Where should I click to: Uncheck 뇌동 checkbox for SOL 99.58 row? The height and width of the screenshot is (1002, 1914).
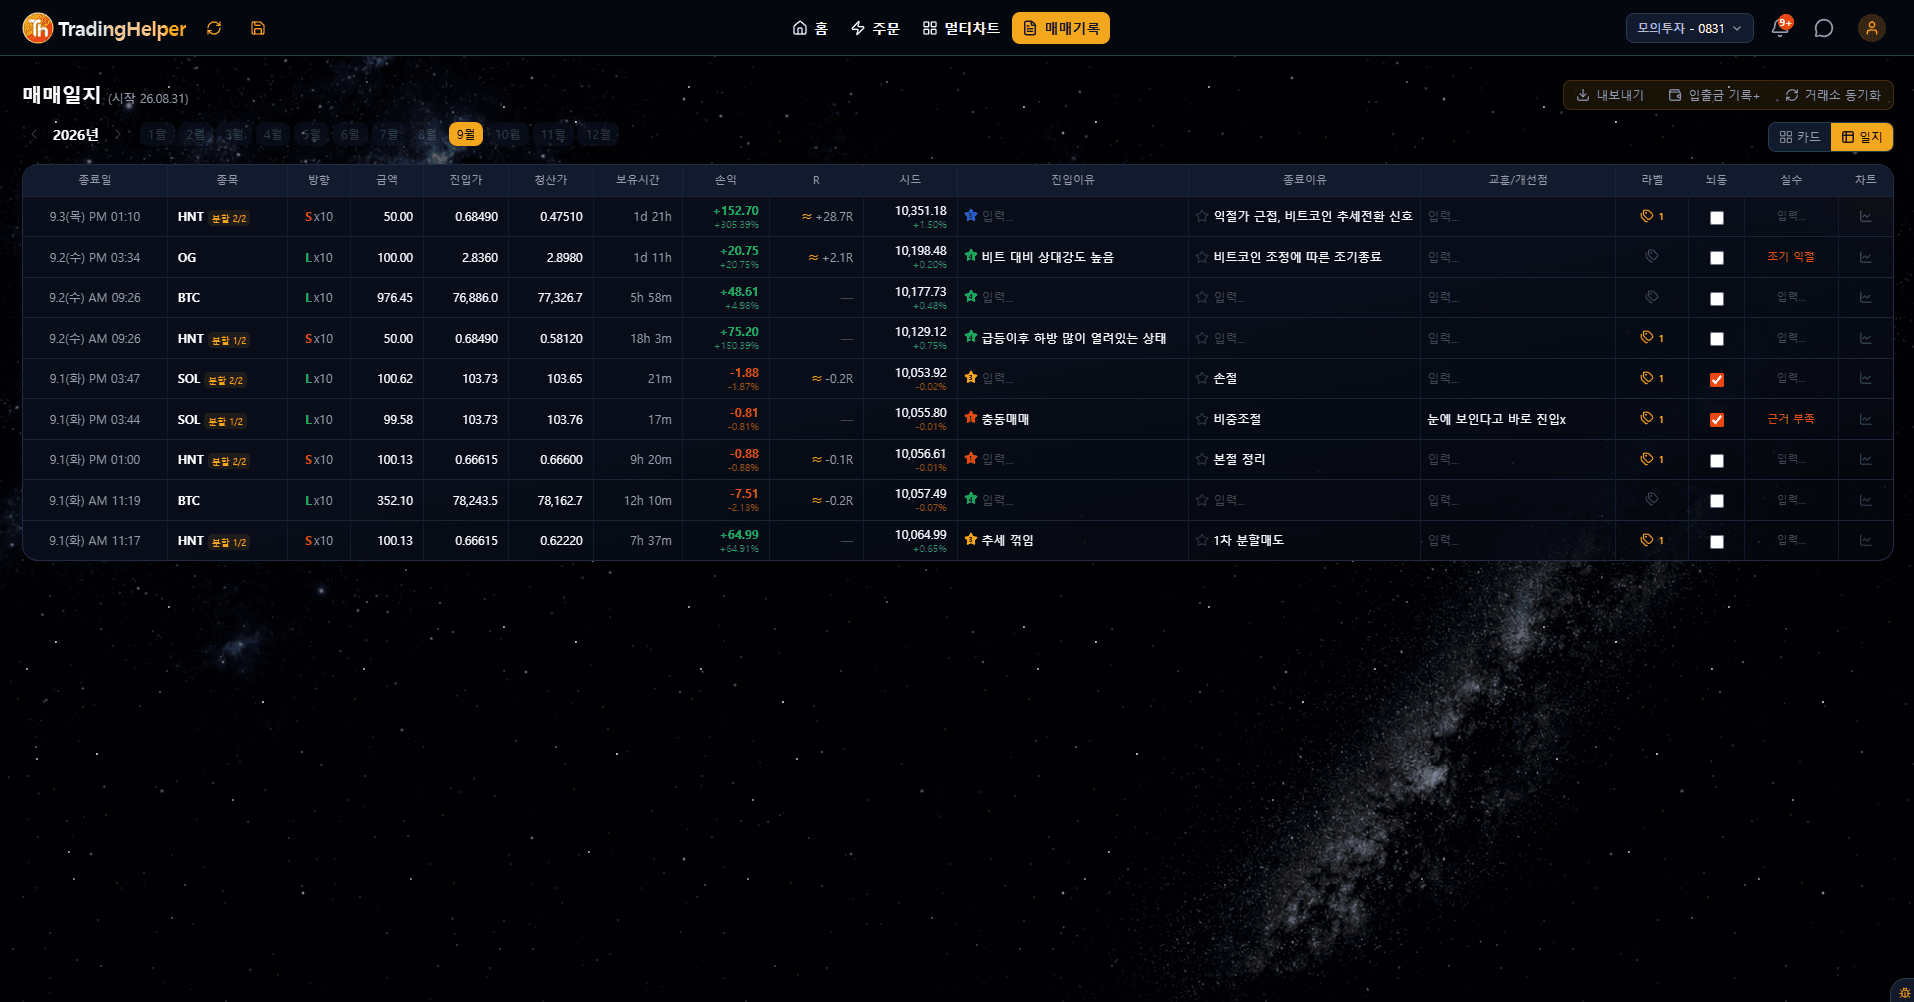(1717, 420)
